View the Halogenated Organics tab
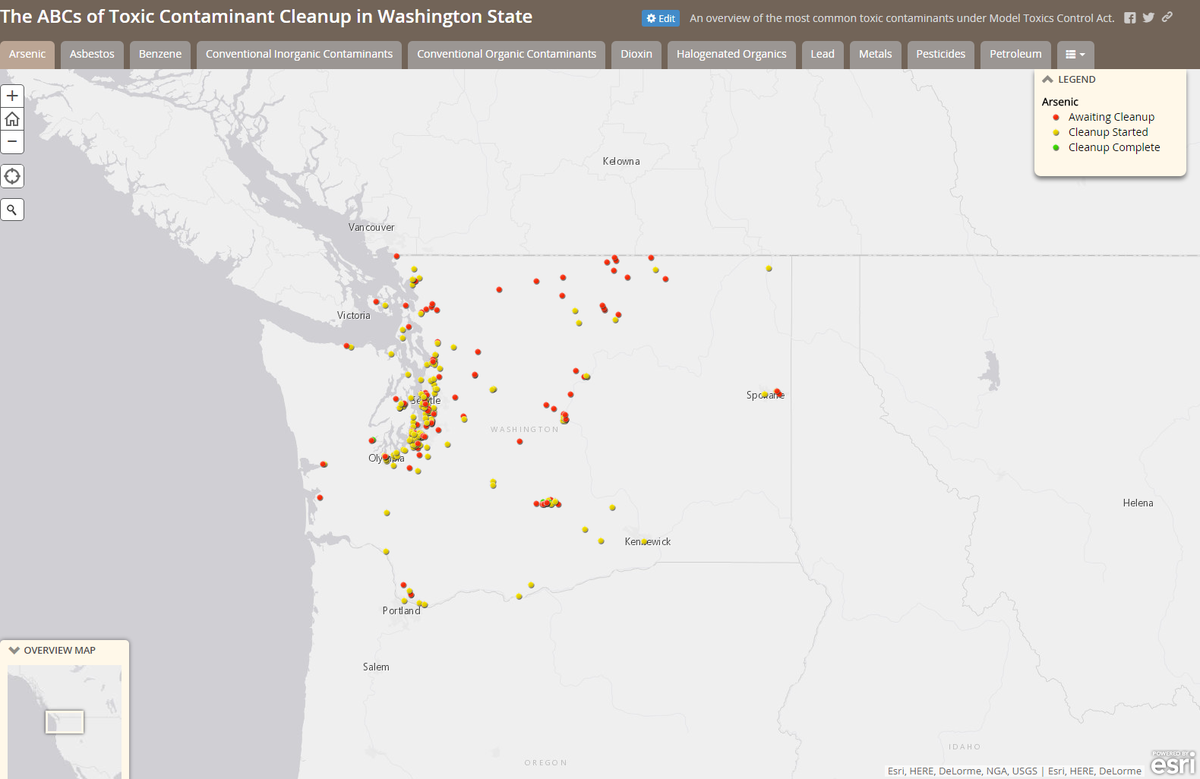The width and height of the screenshot is (1200, 779). tap(731, 54)
